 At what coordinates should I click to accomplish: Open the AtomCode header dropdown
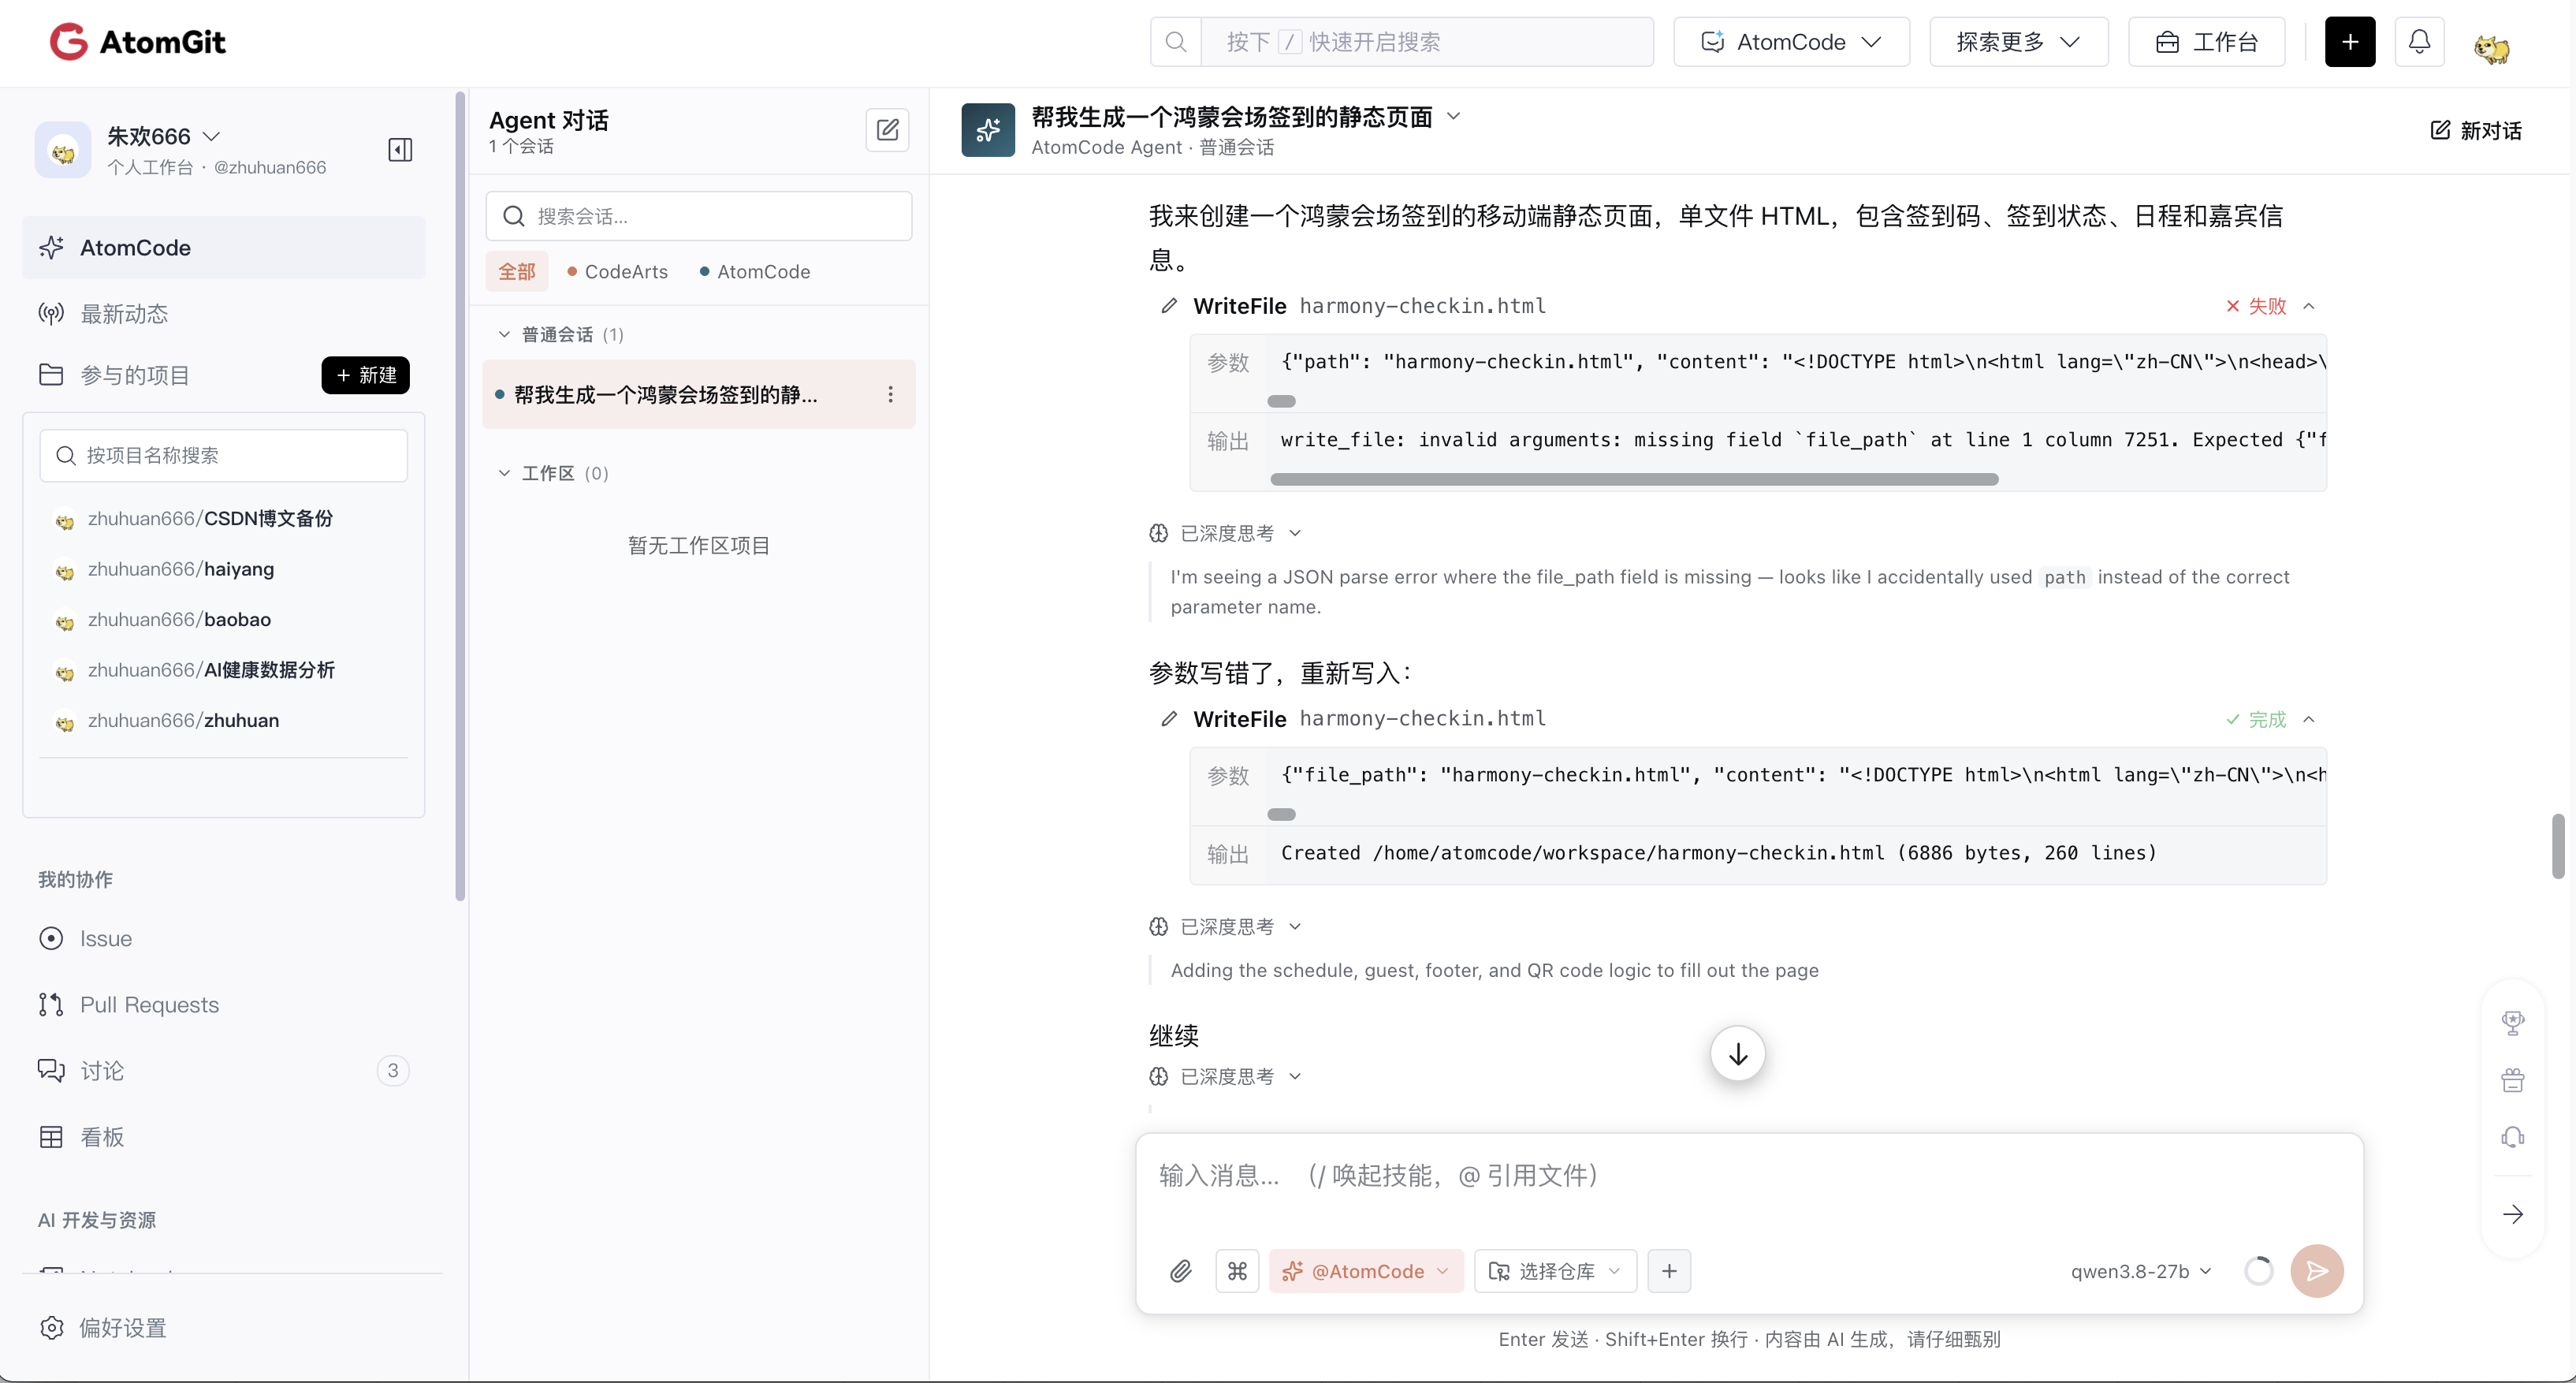(1791, 42)
